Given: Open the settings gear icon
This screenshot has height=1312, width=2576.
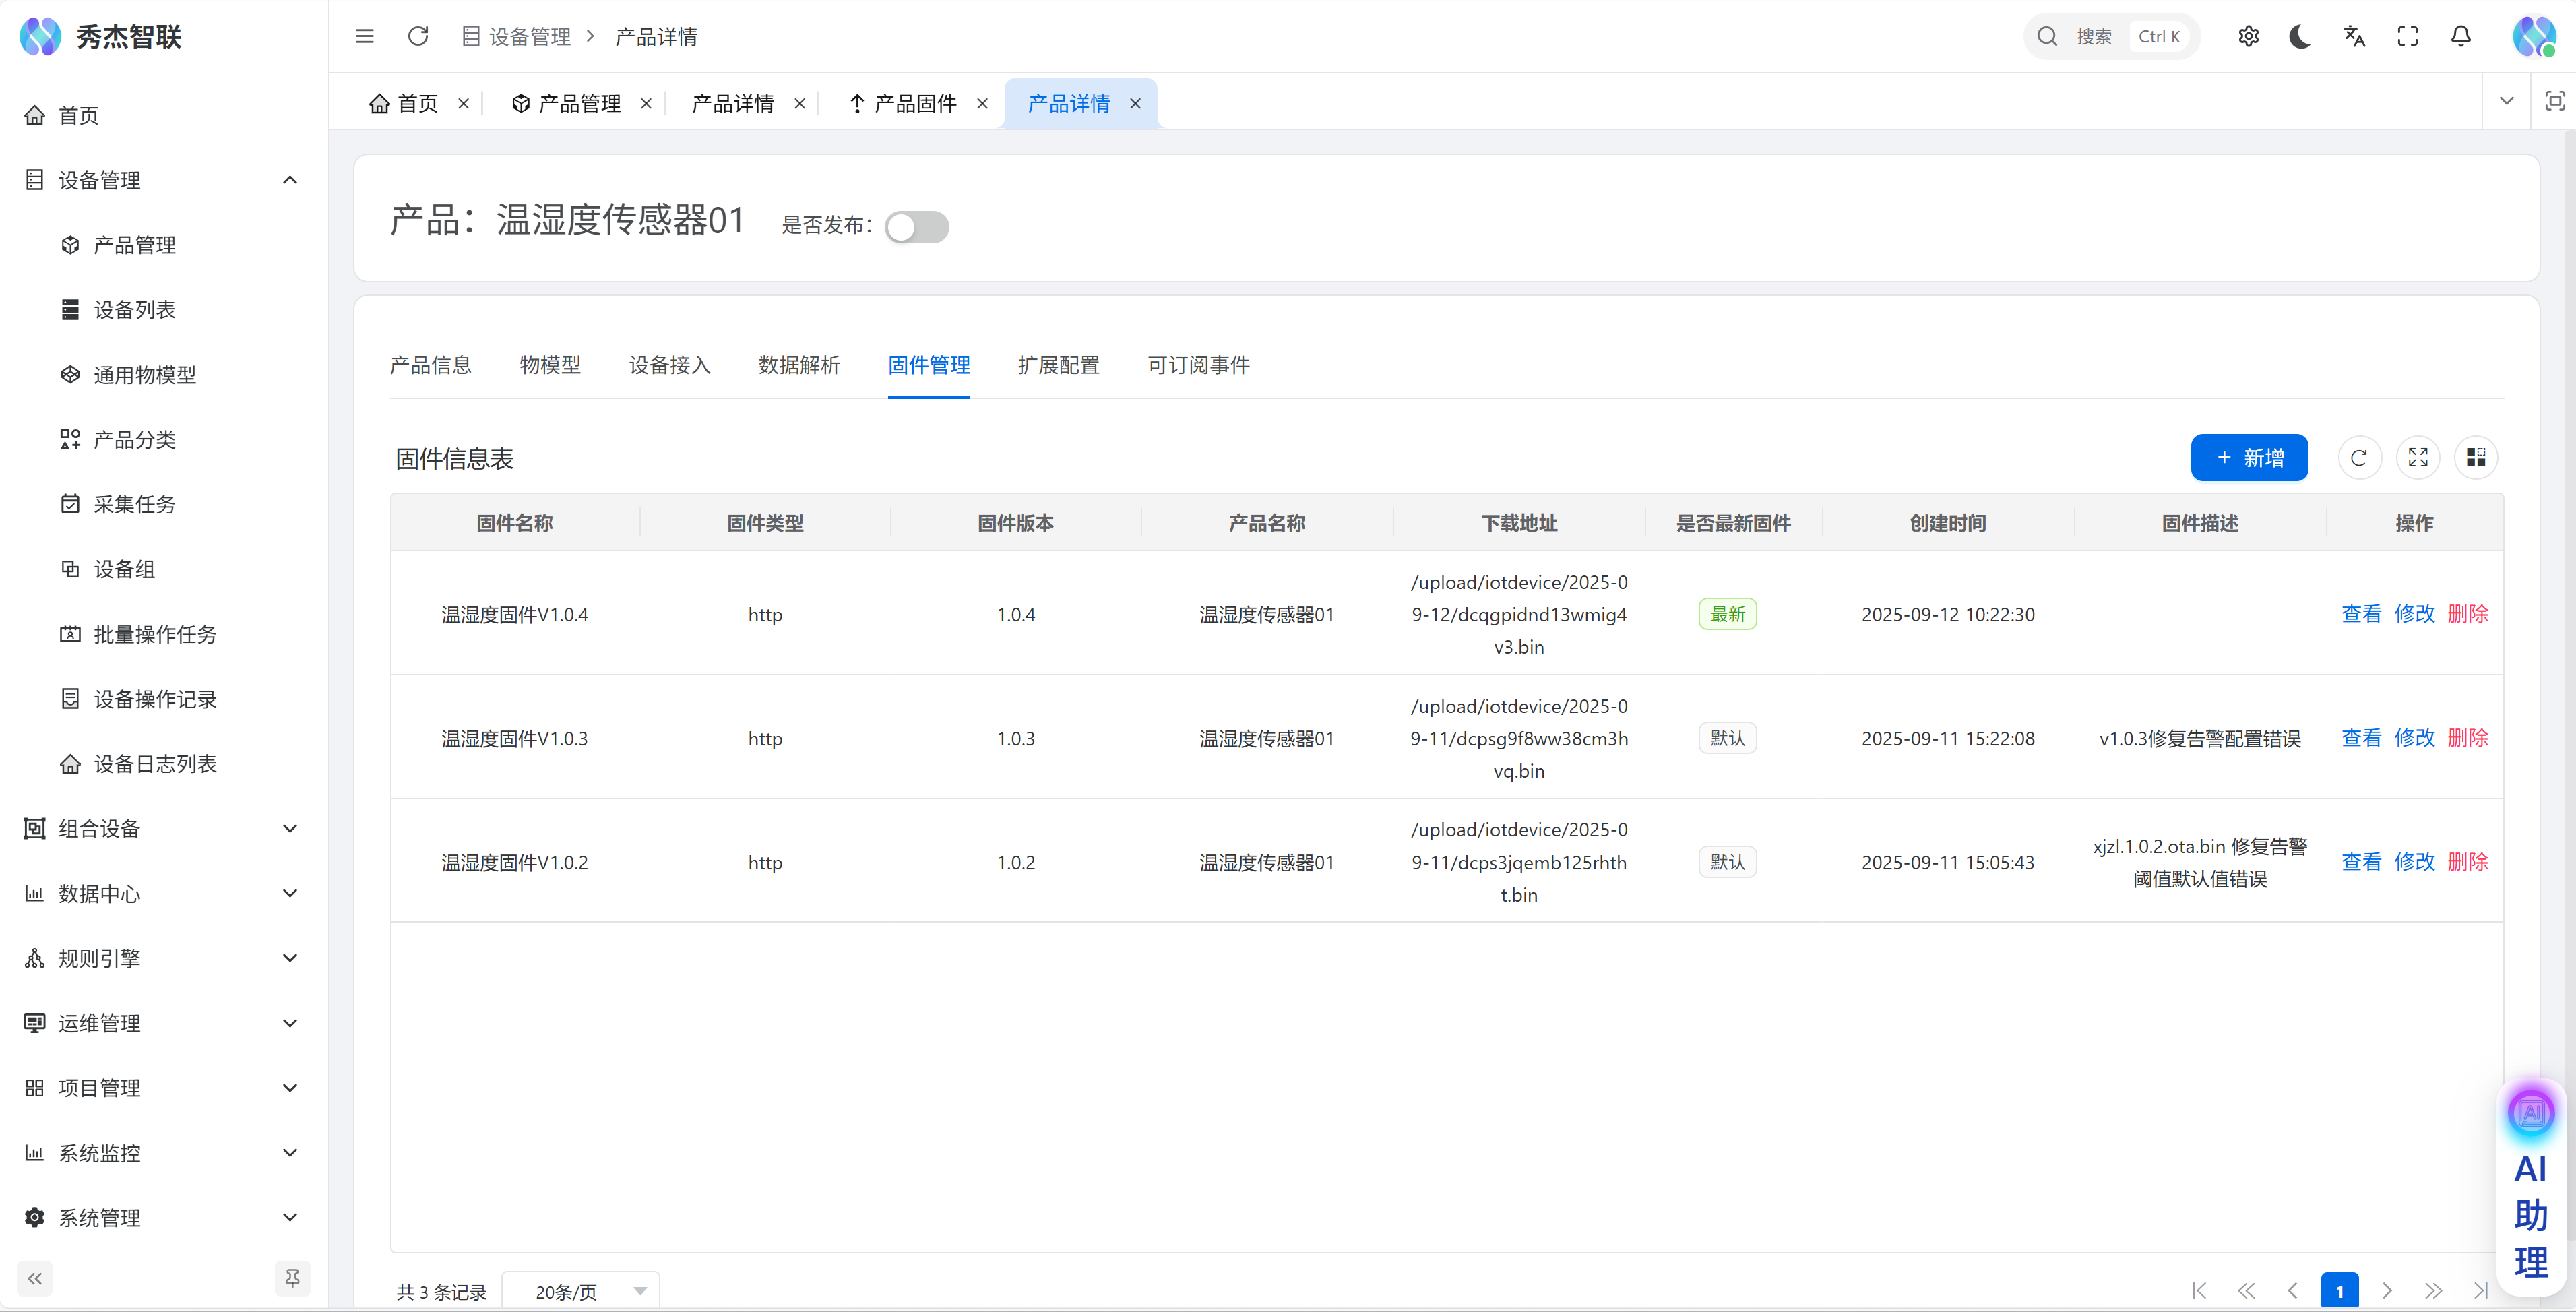Looking at the screenshot, I should (2248, 37).
